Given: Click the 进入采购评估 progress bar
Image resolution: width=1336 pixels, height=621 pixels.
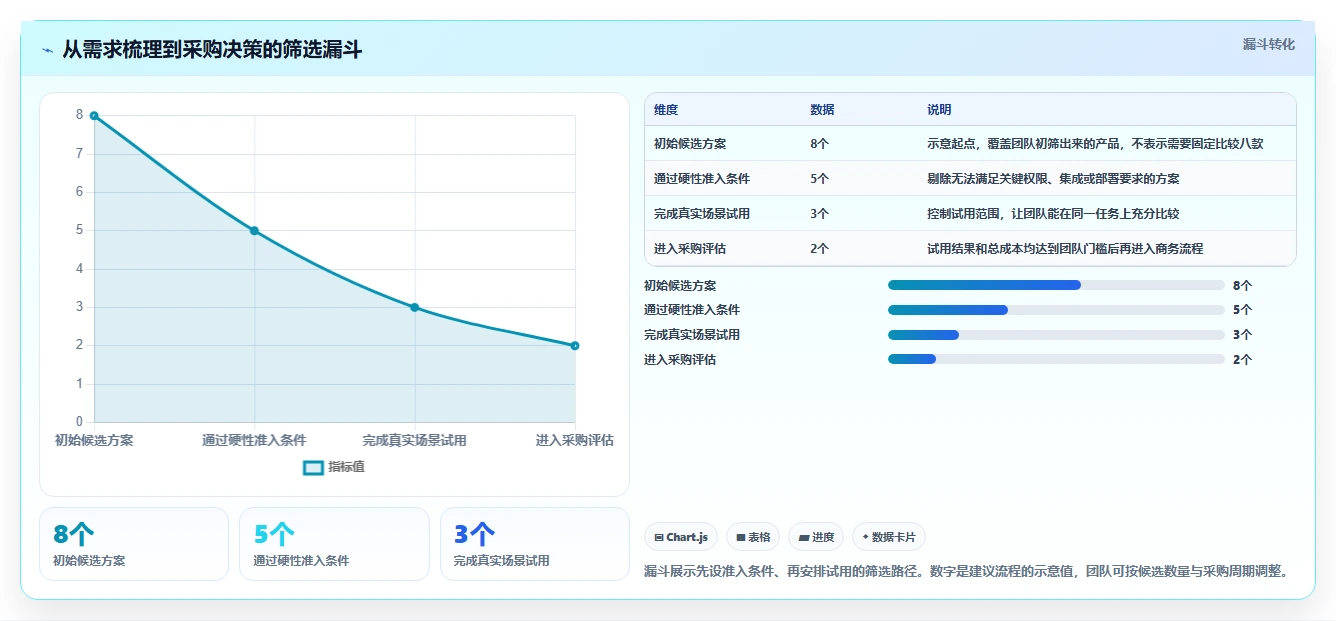Looking at the screenshot, I should tap(1056, 359).
